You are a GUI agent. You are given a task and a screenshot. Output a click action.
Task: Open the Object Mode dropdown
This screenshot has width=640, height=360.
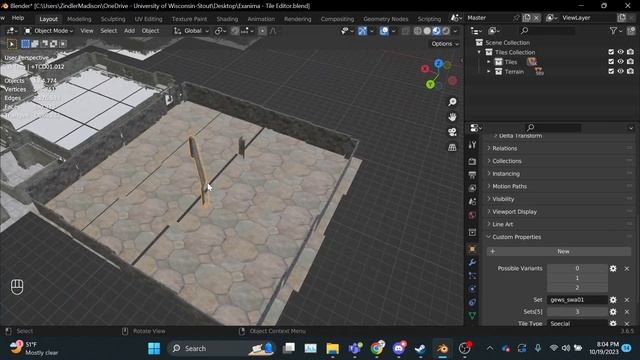[49, 31]
